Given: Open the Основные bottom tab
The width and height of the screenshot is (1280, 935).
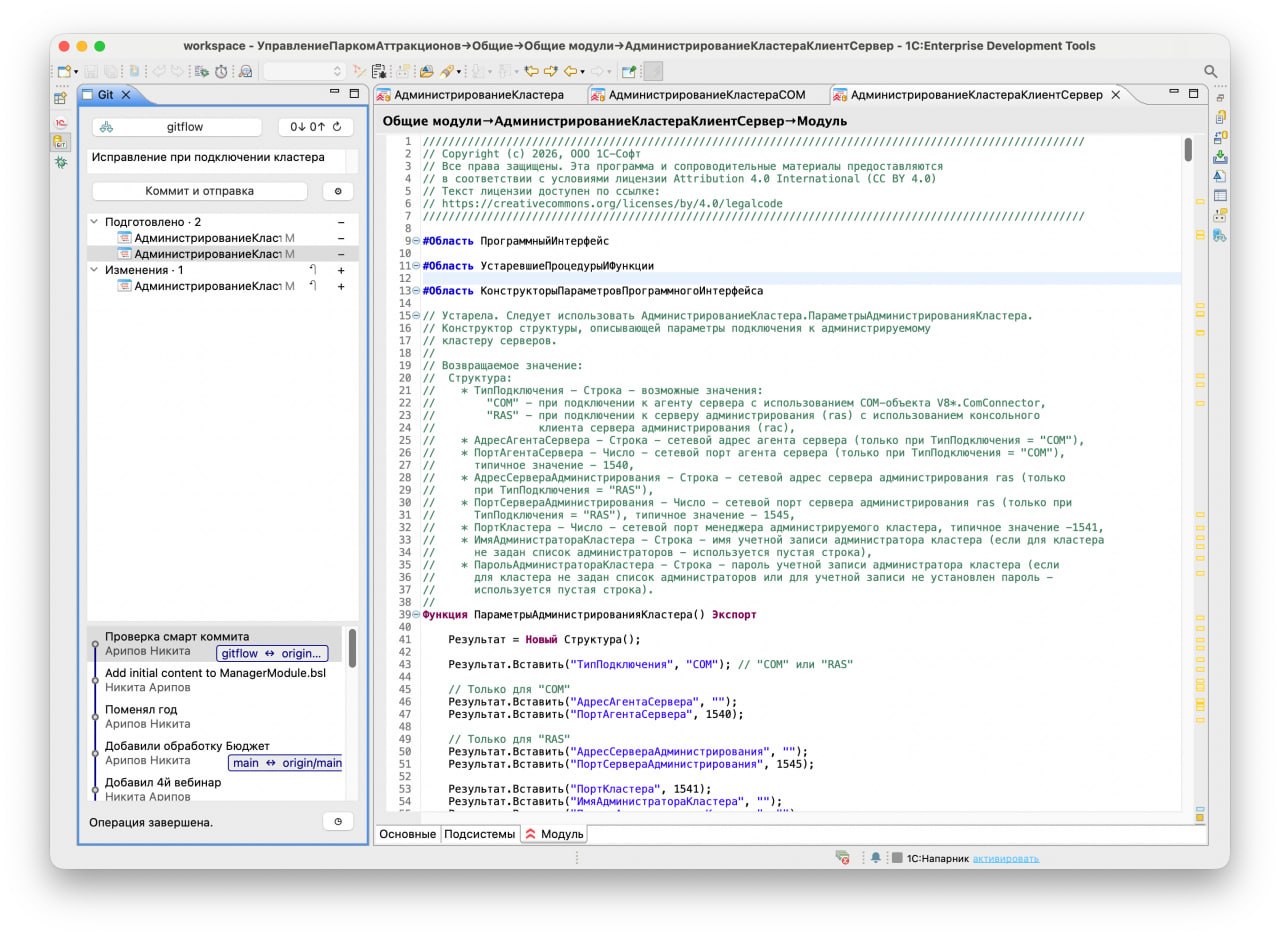Looking at the screenshot, I should [x=408, y=834].
